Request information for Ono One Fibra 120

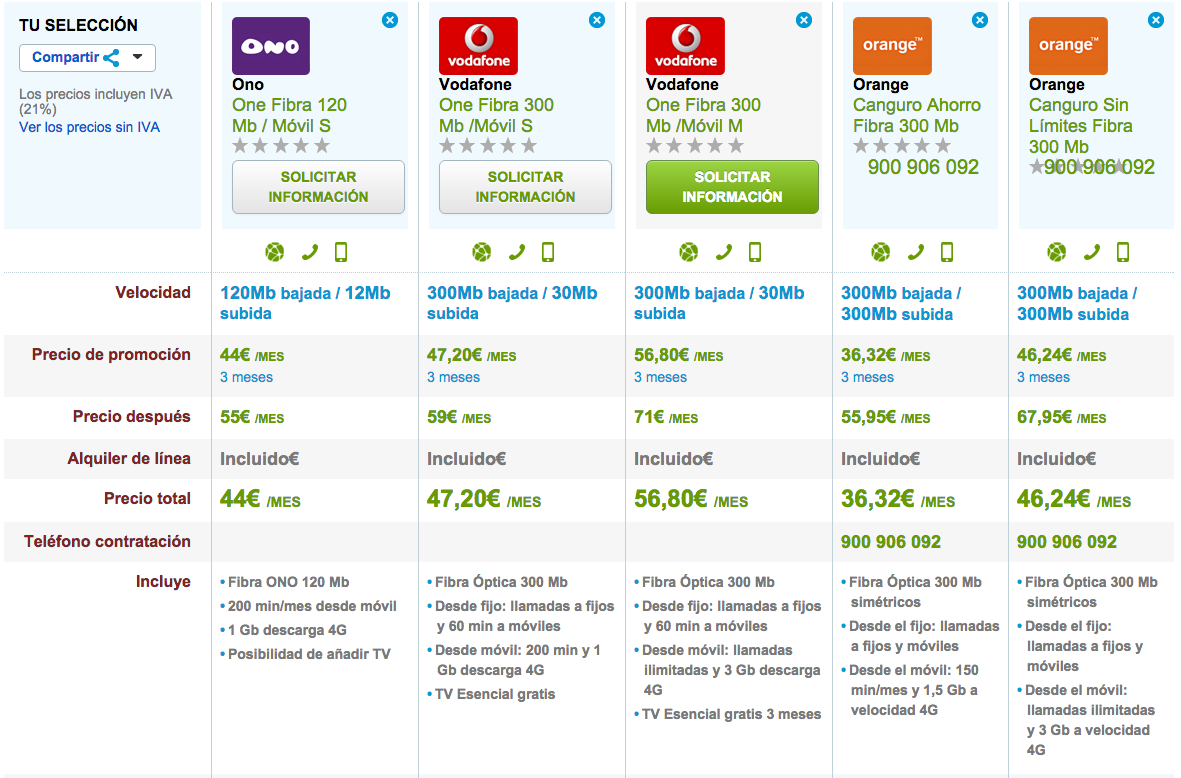318,187
